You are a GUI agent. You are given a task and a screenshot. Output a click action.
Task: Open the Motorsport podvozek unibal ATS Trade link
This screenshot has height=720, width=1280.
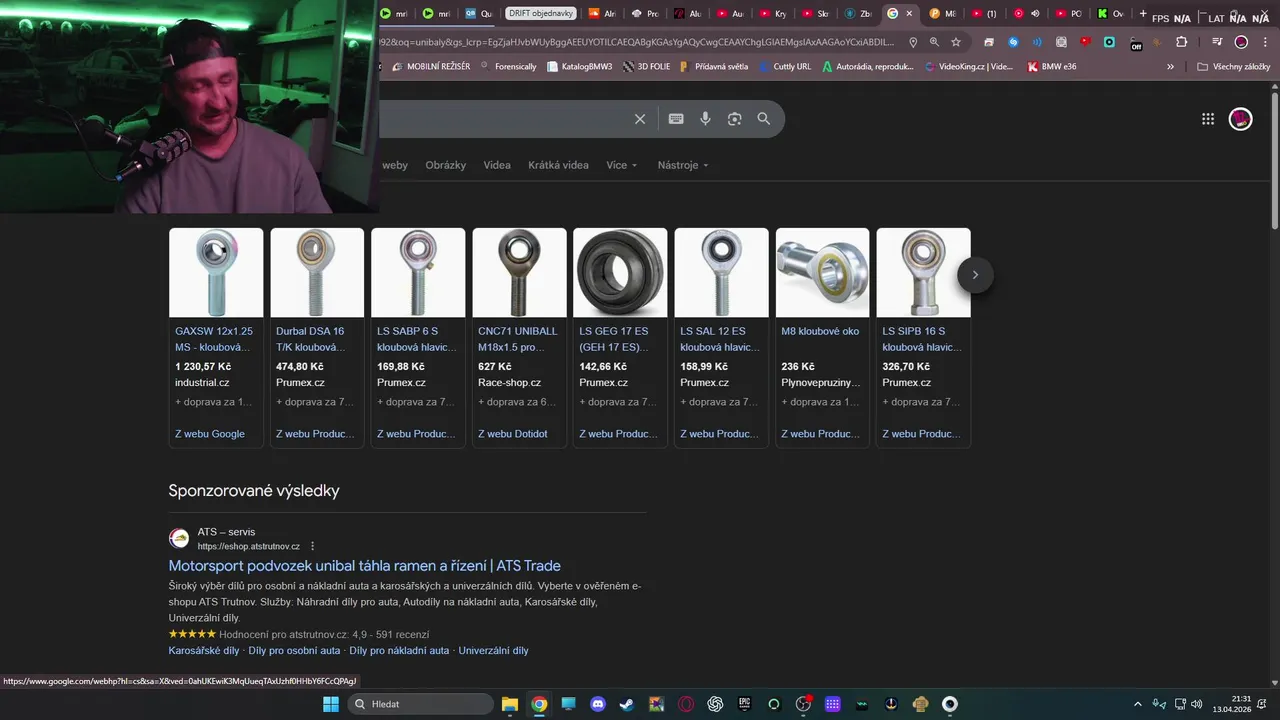[364, 566]
